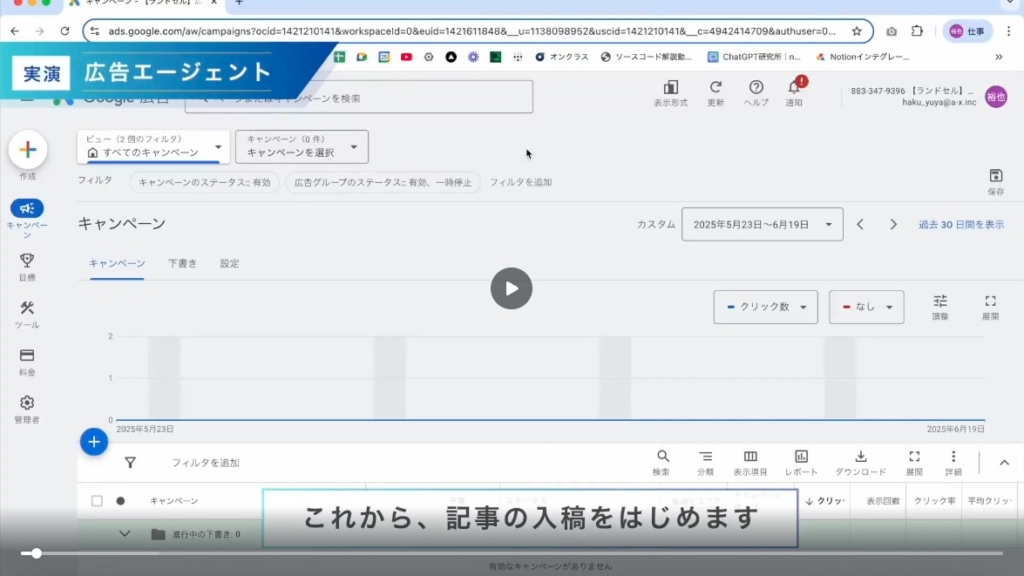Click the download icon in table toolbar
Image resolution: width=1024 pixels, height=576 pixels.
pyautogui.click(x=860, y=457)
